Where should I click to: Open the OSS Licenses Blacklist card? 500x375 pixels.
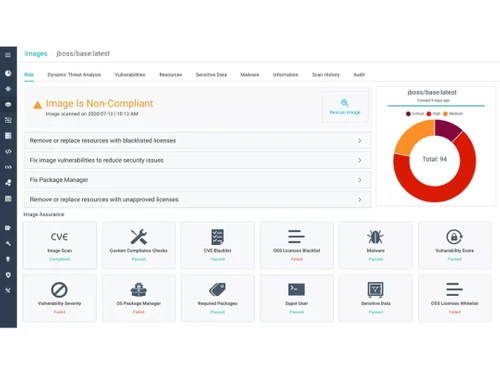tap(297, 245)
